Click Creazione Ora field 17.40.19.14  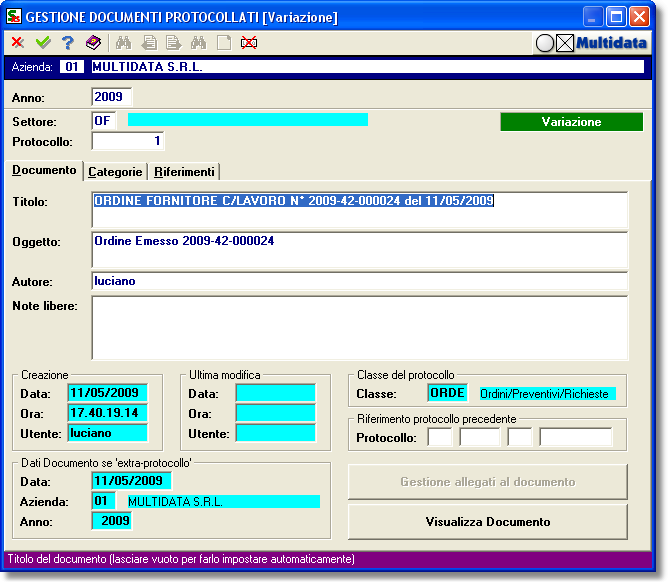(107, 413)
